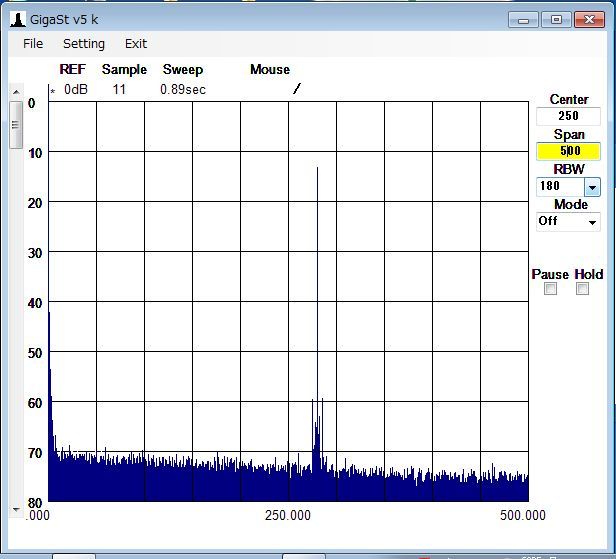Click the Mouse header label
This screenshot has width=616, height=559.
coord(270,70)
